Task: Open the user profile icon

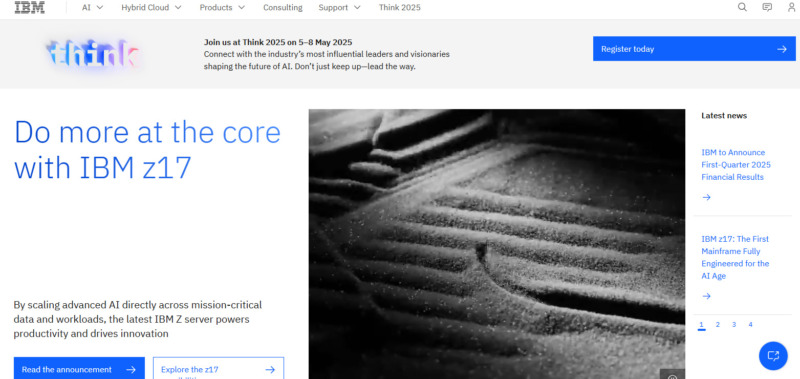Action: pos(791,7)
